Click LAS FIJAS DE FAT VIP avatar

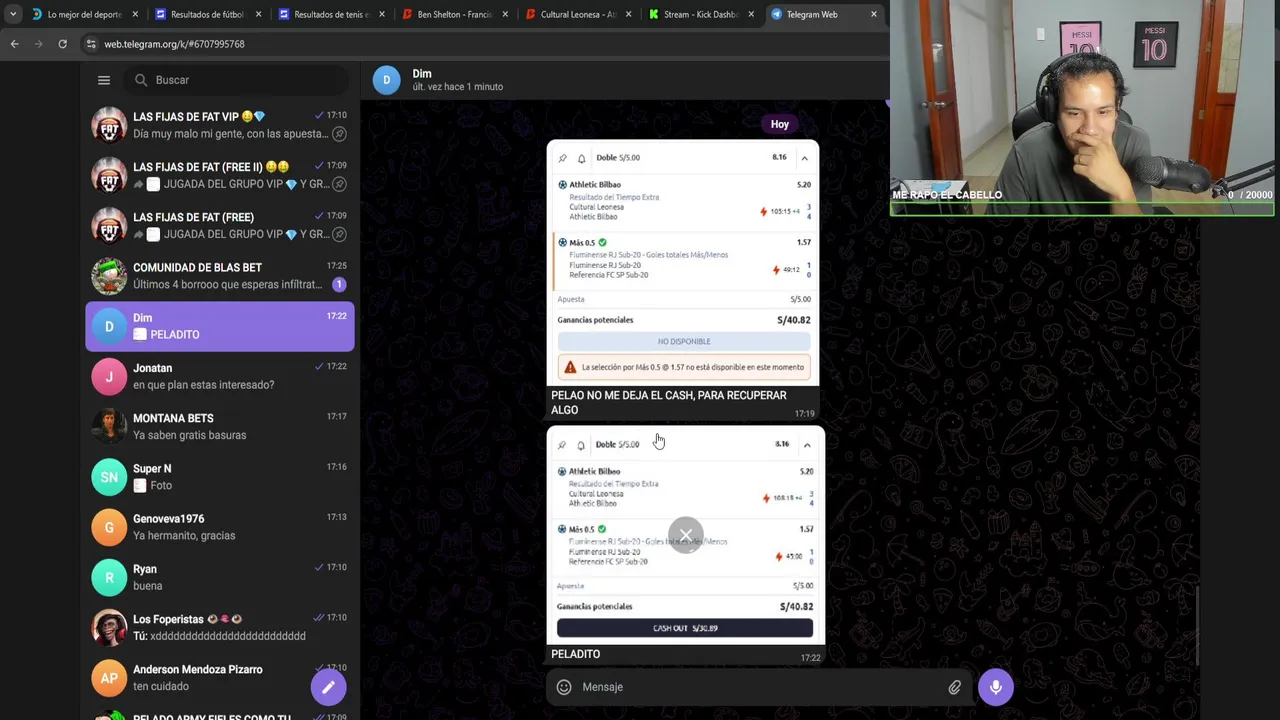click(x=109, y=125)
